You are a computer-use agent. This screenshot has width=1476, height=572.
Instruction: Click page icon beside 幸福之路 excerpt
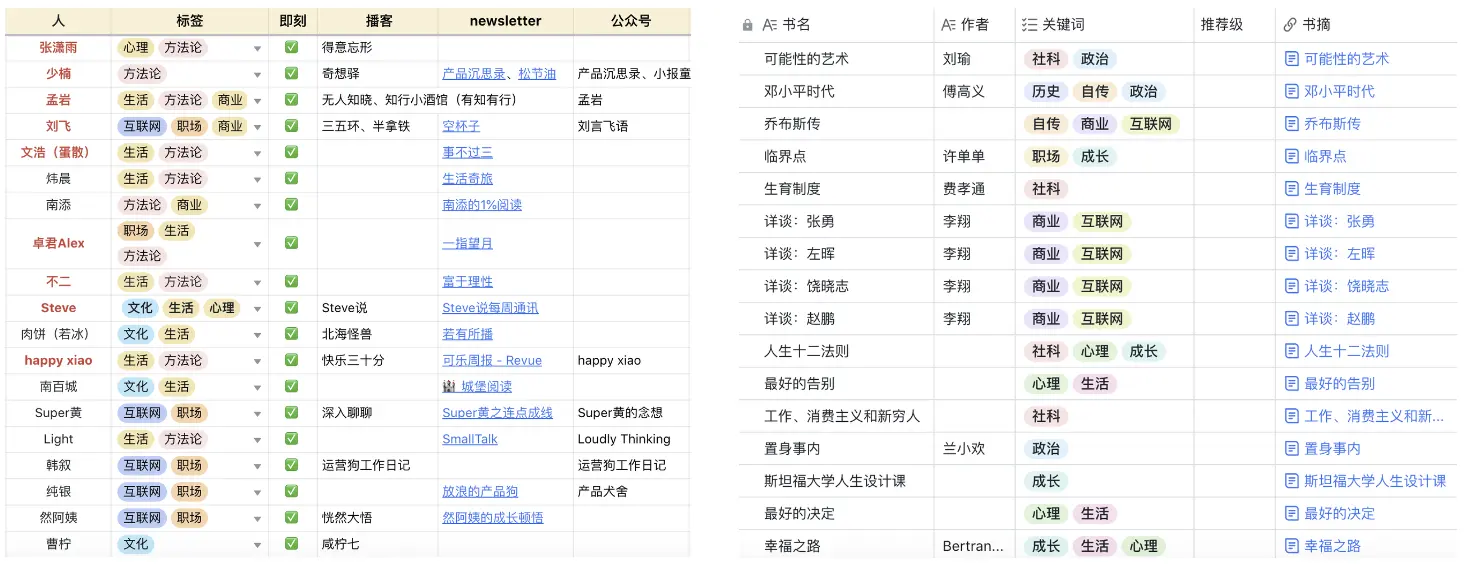pyautogui.click(x=1291, y=546)
